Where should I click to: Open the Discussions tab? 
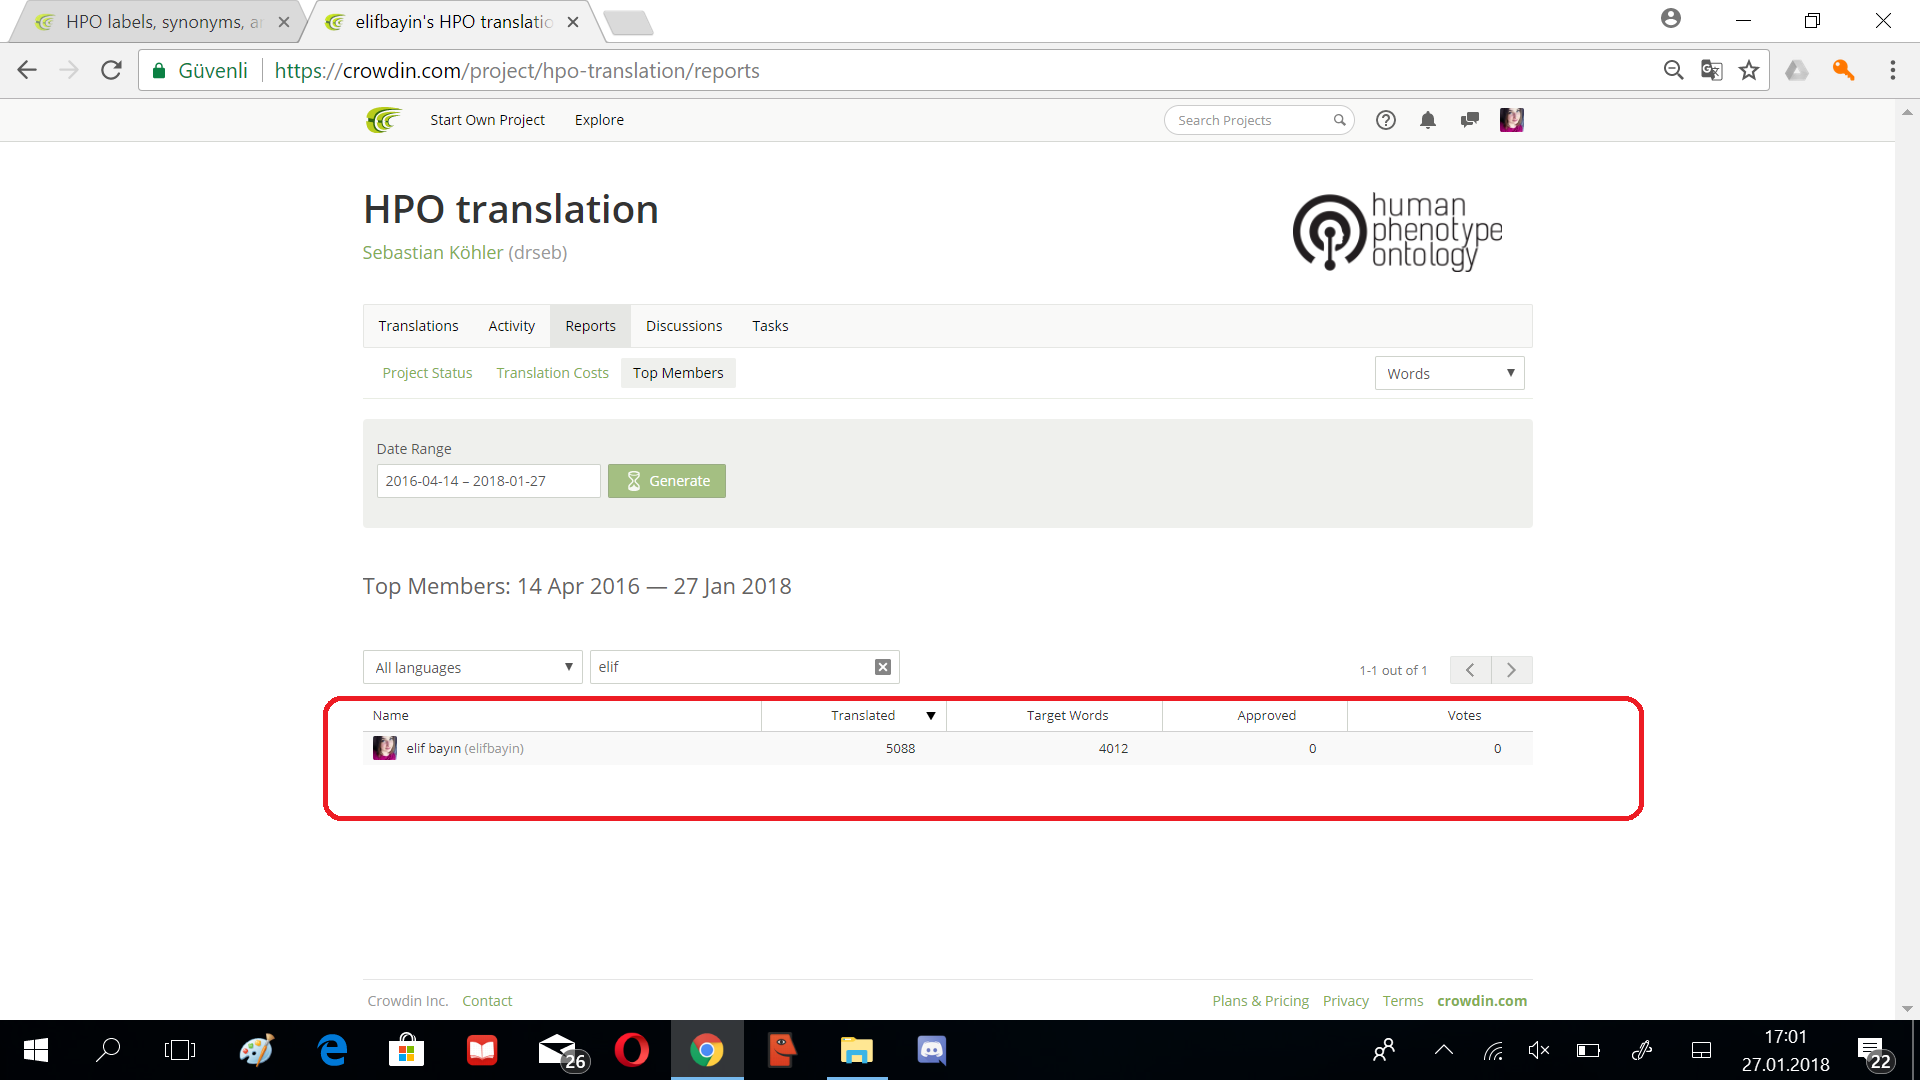(x=683, y=326)
